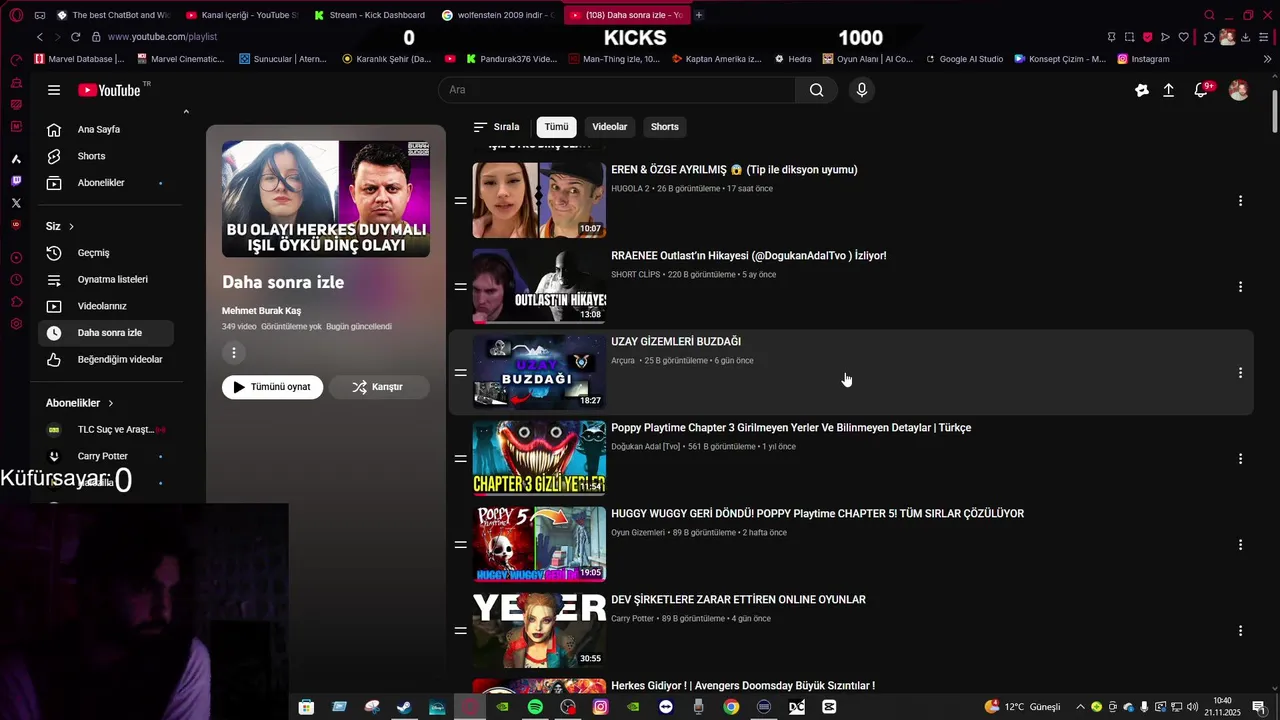Open Oynatma listeleri in sidebar
1280x720 pixels.
[105, 280]
